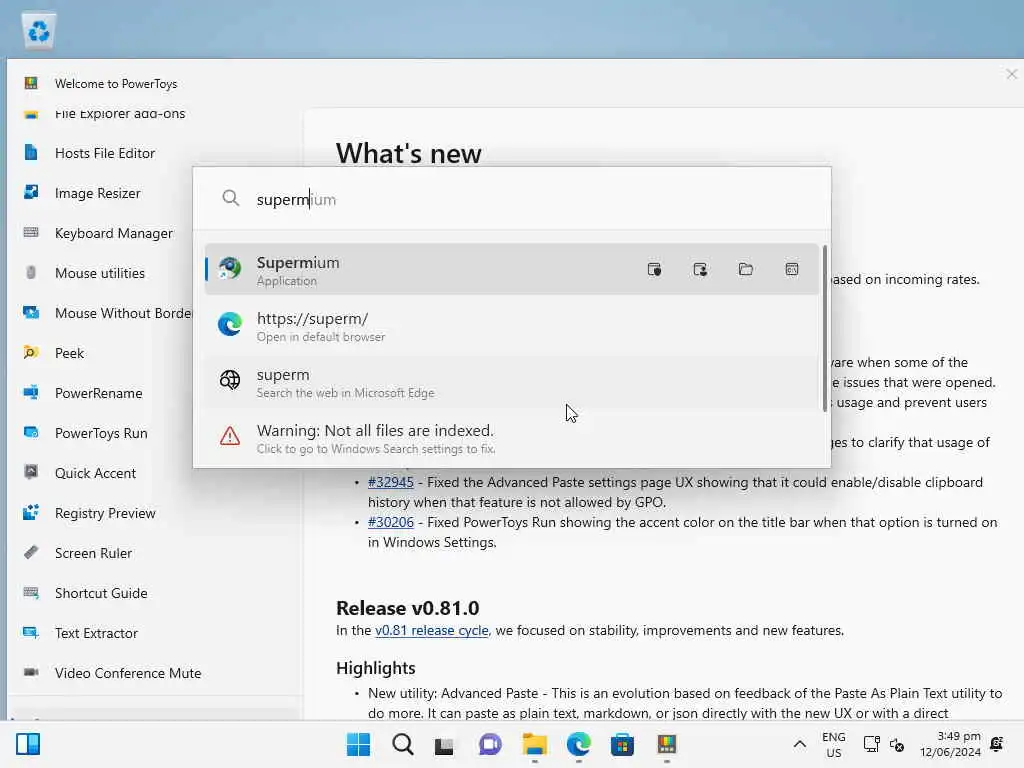Screen dimensions: 1024x768
Task: Open Supermium containing folder icon
Action: [746, 270]
